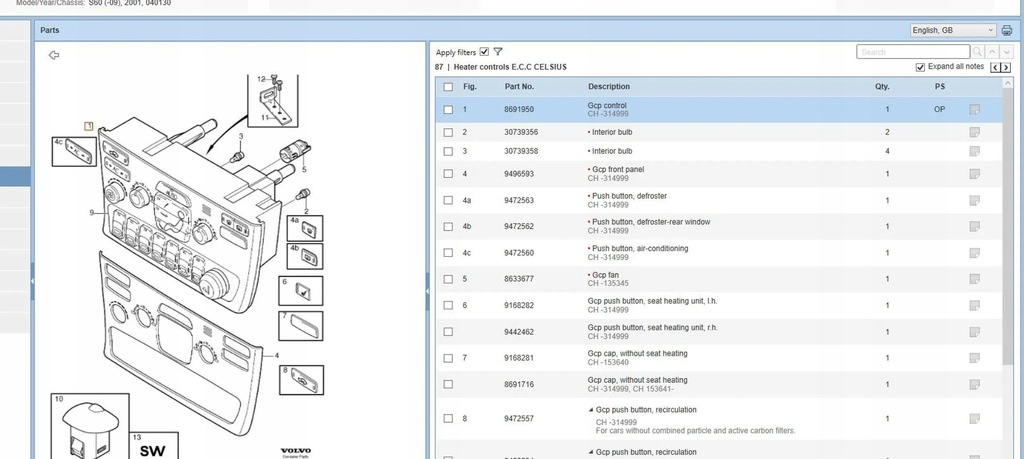The image size is (1024, 459).
Task: Collapse left panel via splitter handle
Action: point(32,281)
